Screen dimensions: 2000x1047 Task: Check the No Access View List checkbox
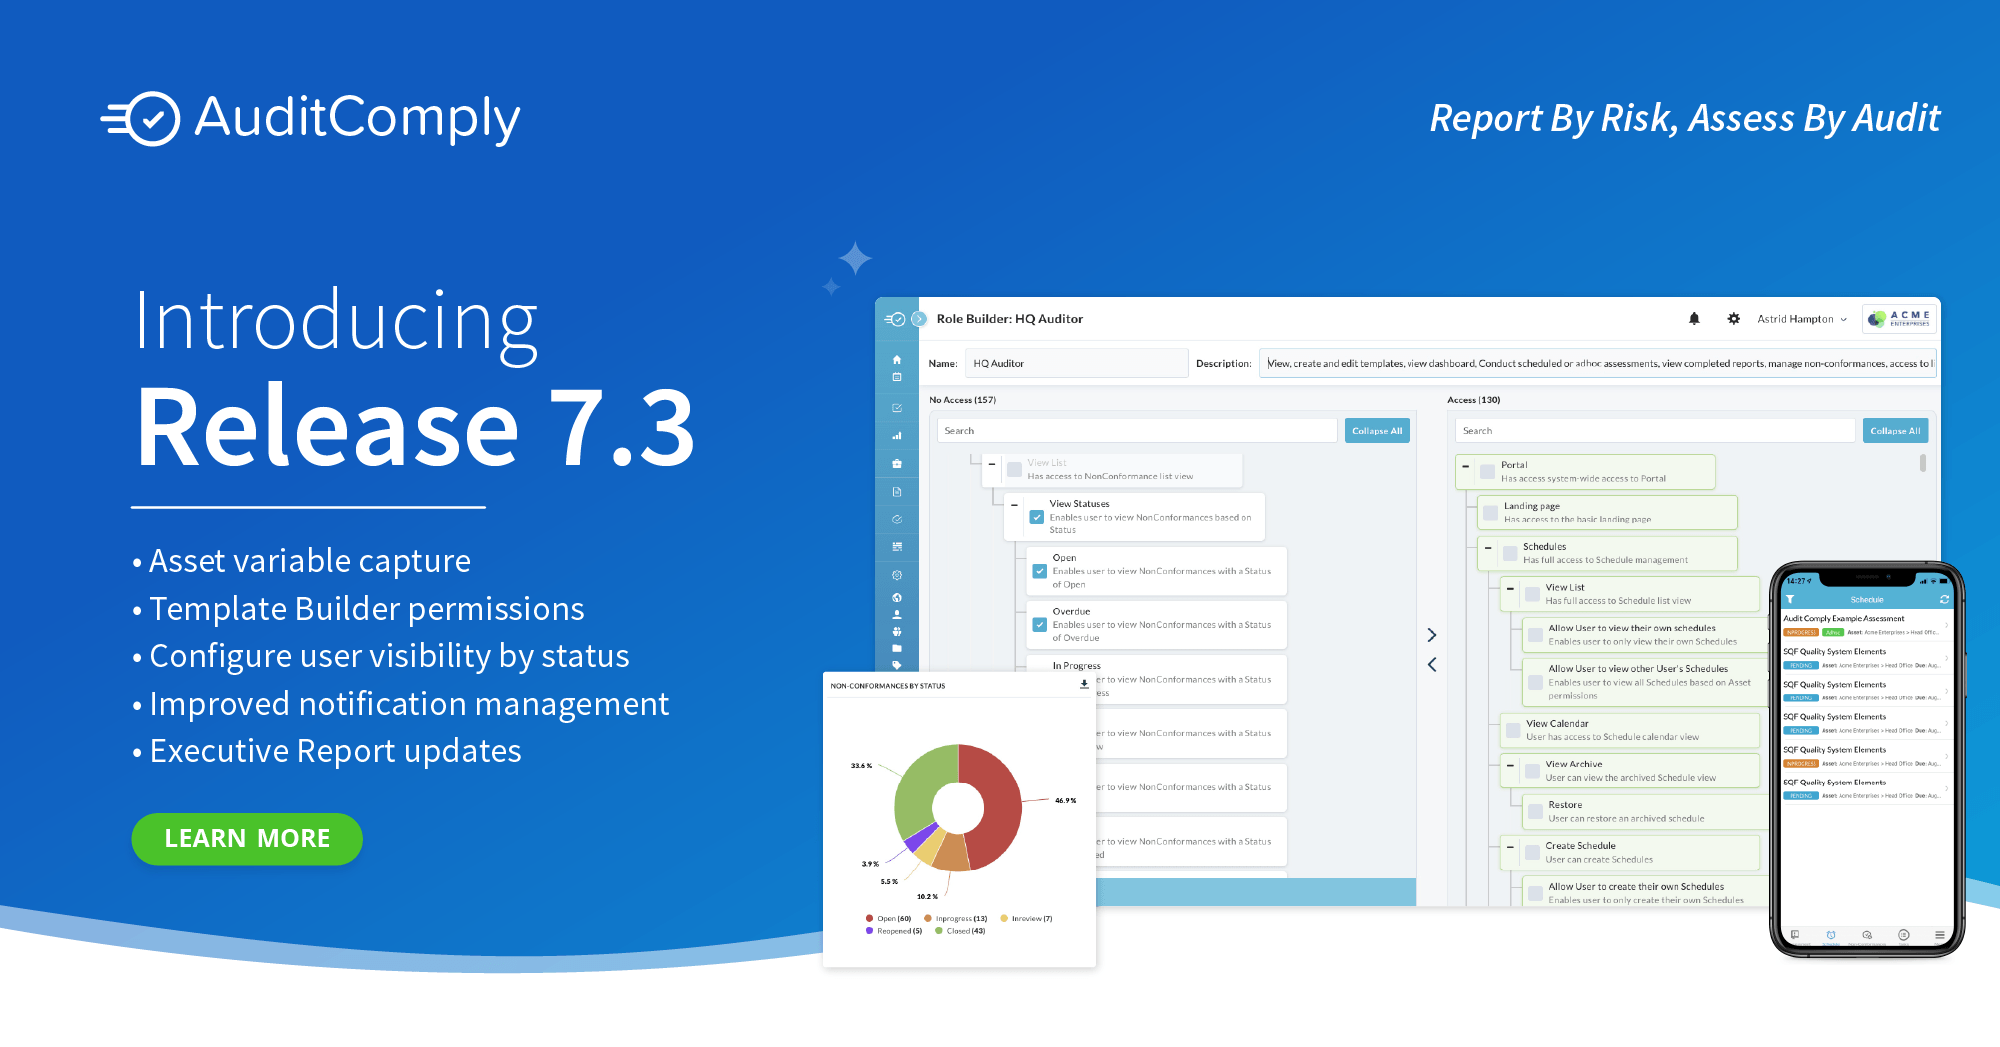point(1014,469)
